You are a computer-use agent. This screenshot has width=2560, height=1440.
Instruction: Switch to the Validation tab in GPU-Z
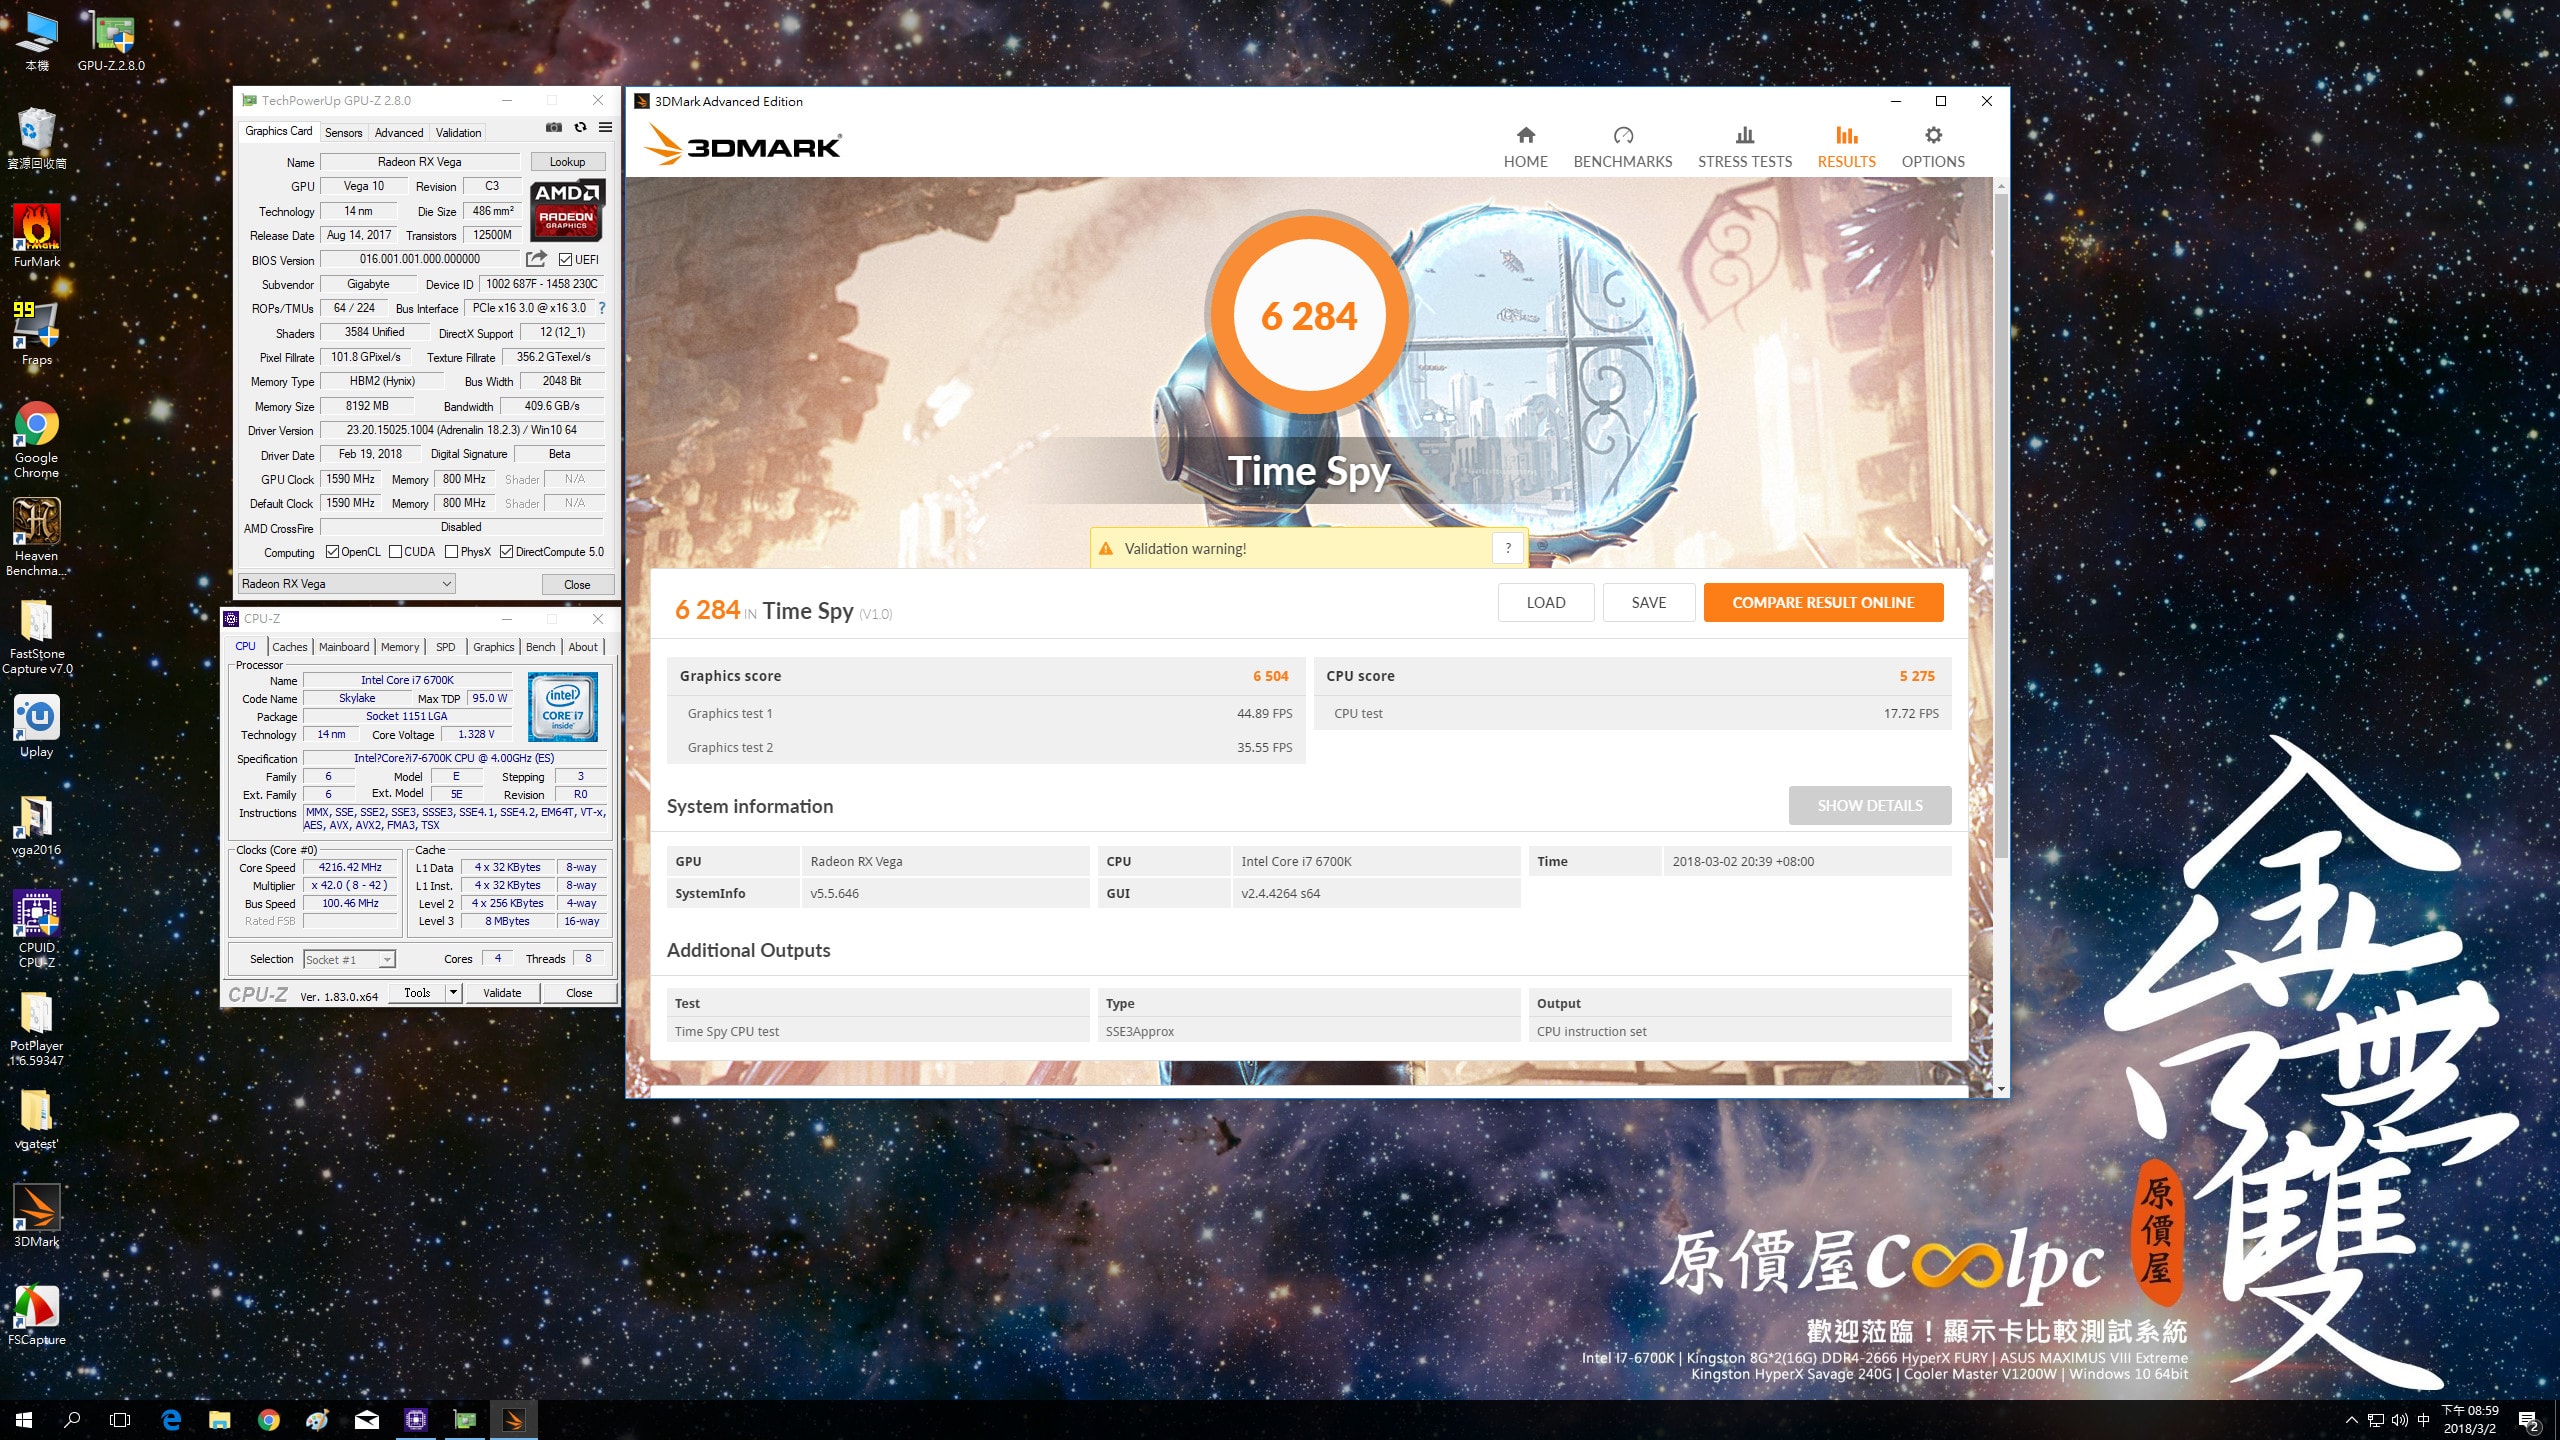(x=458, y=132)
